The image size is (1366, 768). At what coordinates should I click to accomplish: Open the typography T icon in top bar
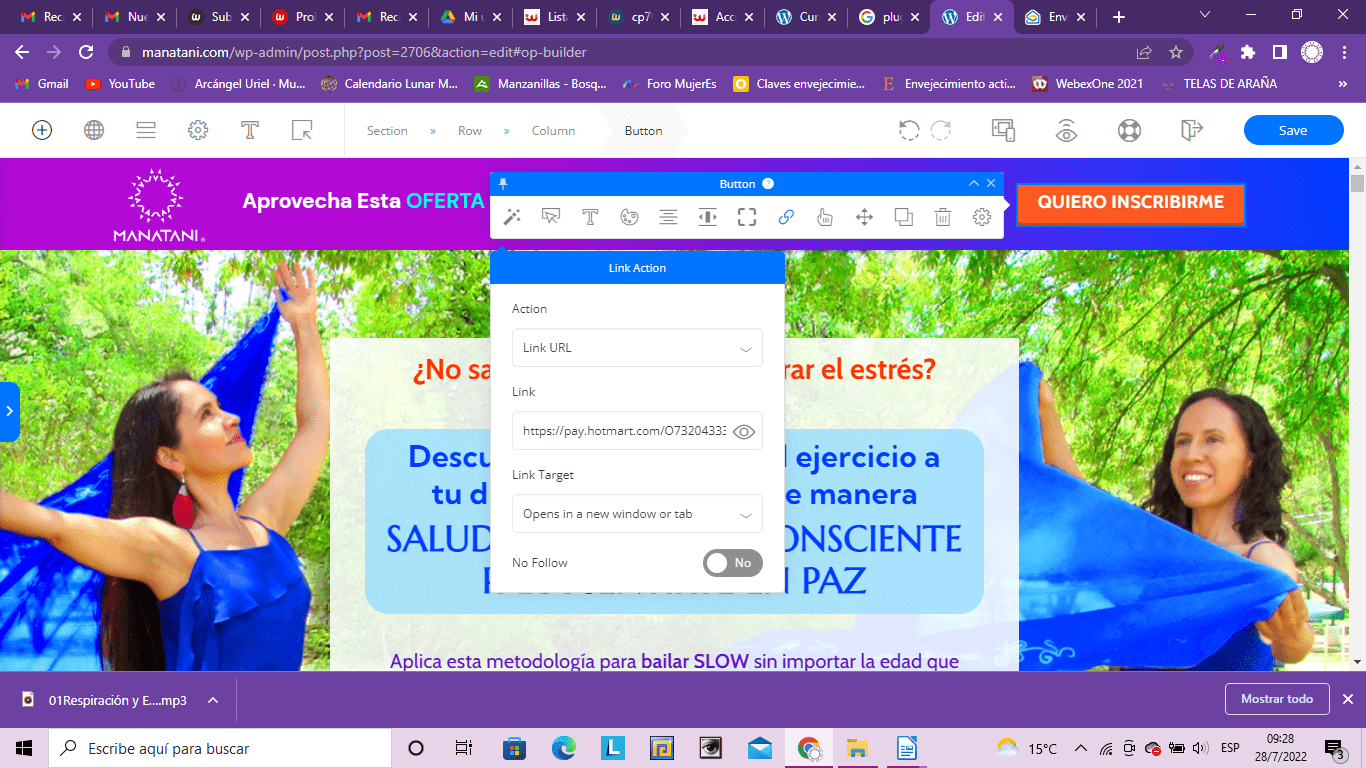250,130
